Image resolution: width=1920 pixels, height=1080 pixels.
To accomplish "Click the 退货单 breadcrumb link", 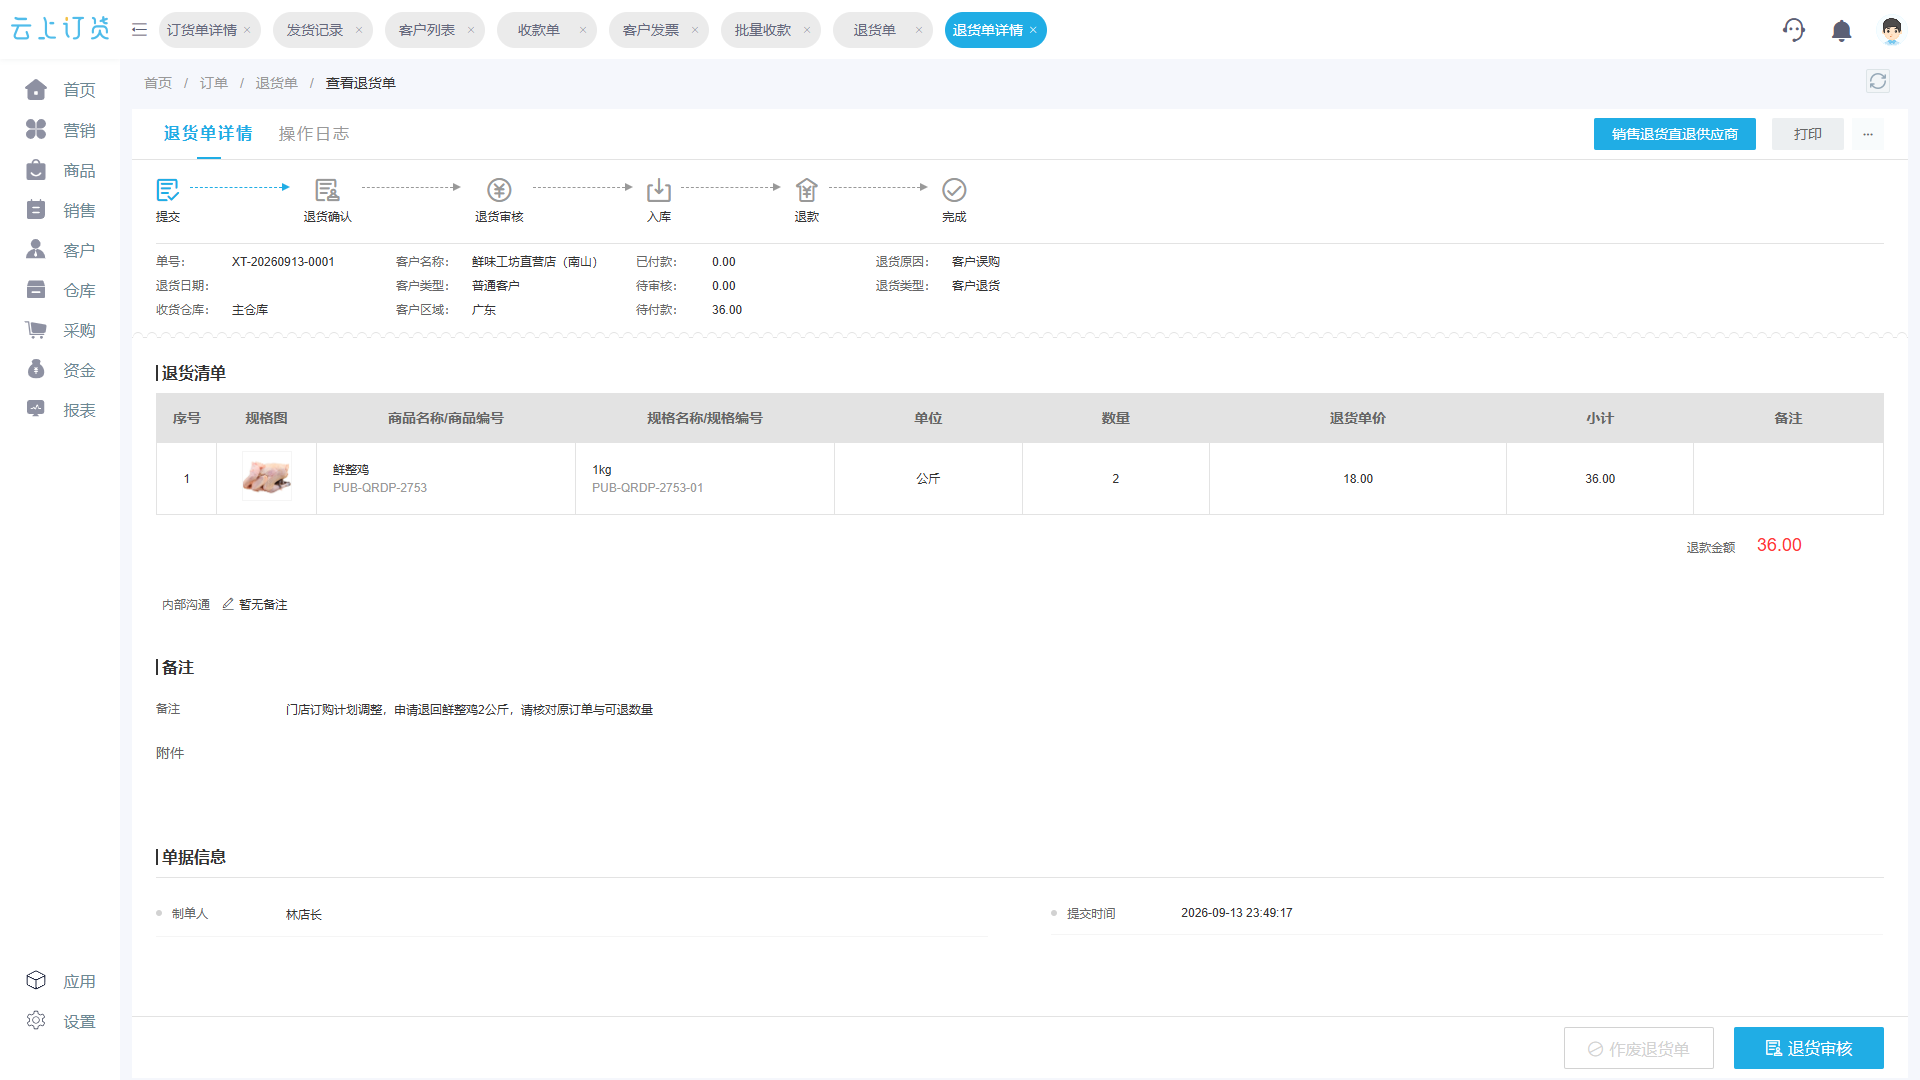I will point(276,83).
